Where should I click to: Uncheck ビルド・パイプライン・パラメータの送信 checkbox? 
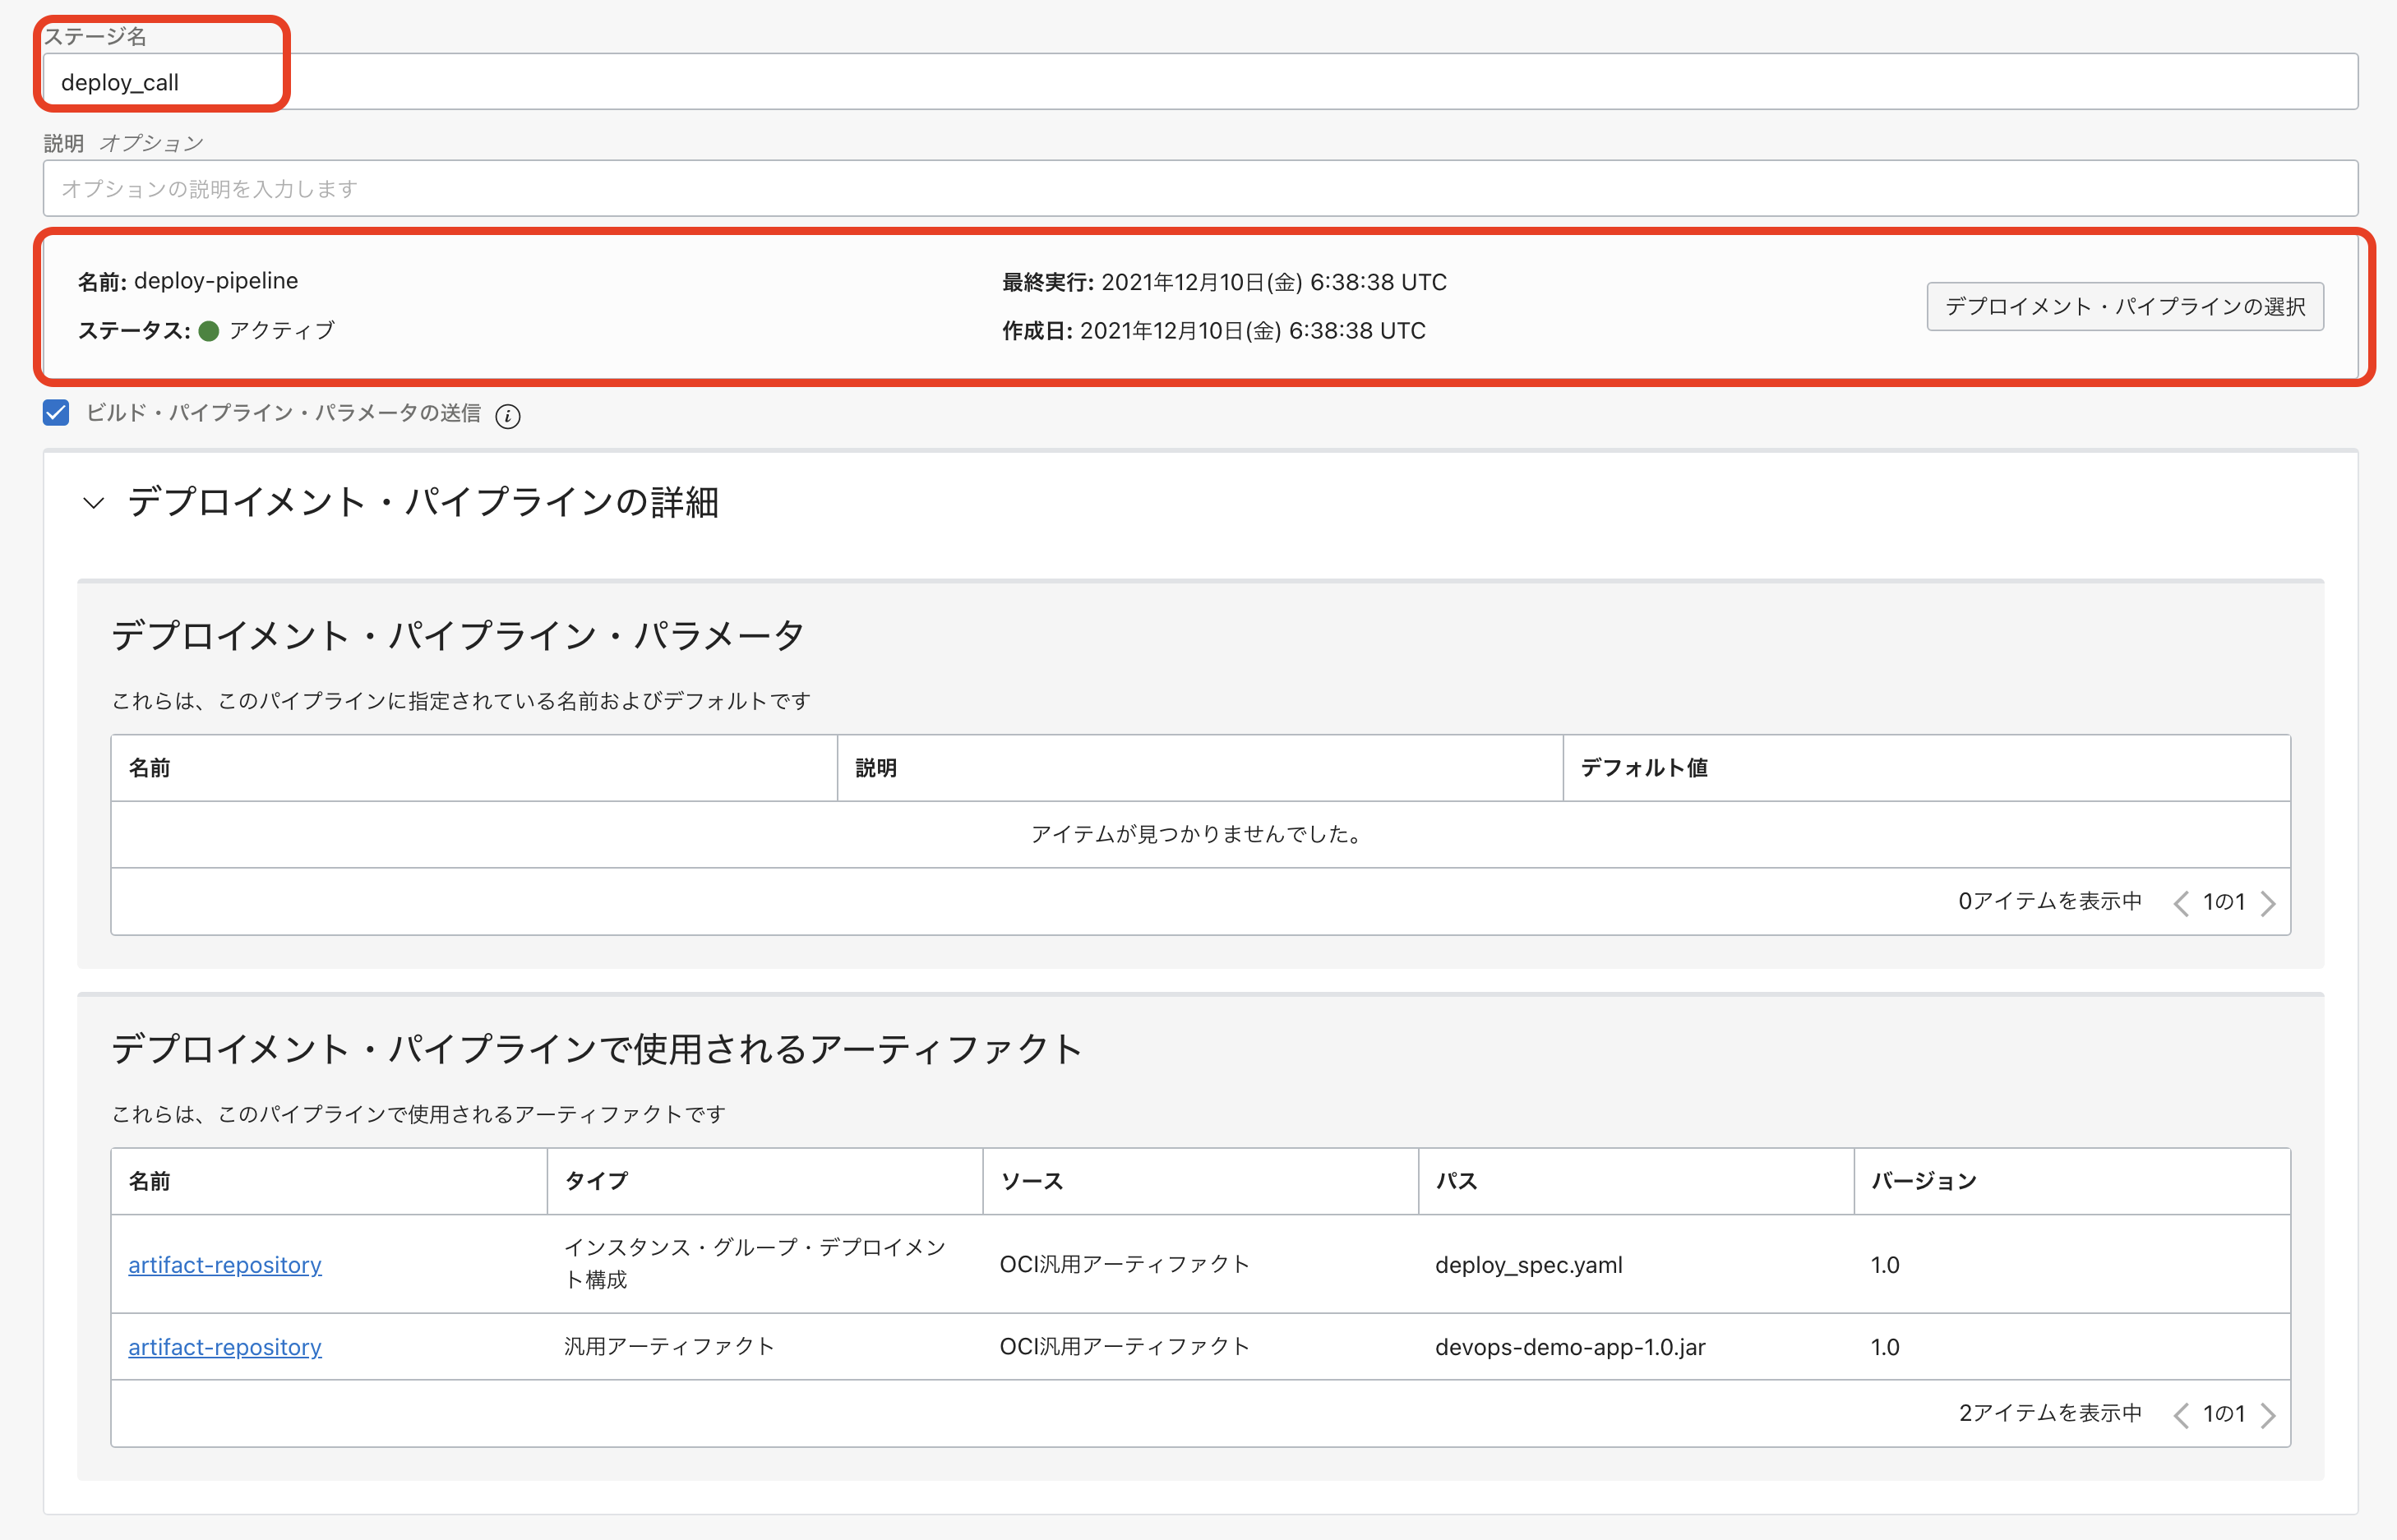tap(56, 413)
